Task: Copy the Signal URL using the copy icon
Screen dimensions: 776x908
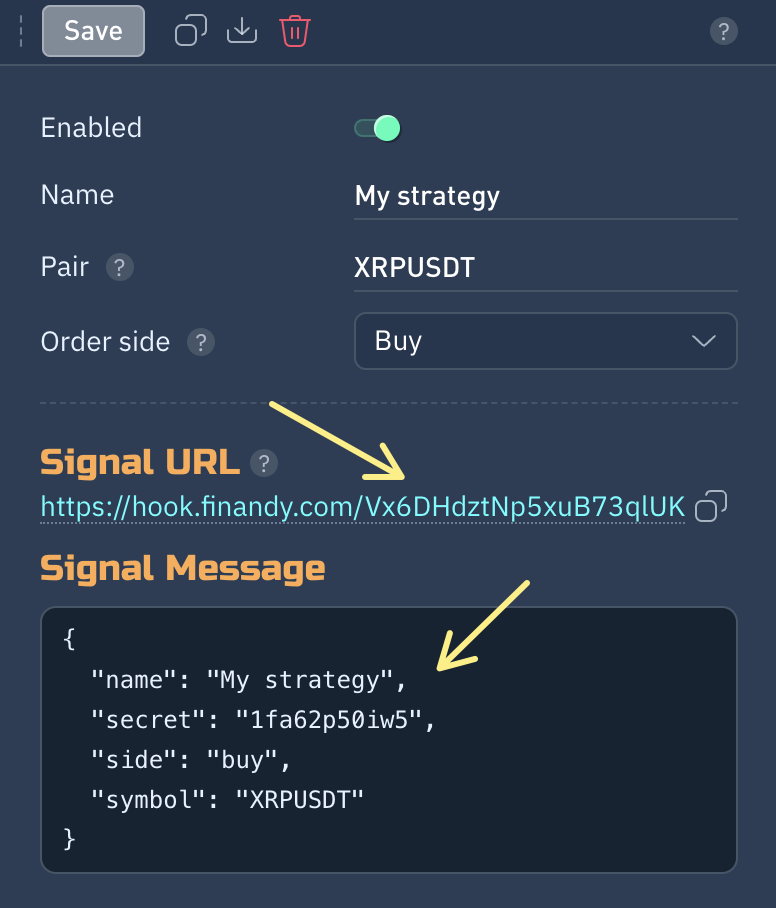Action: point(710,506)
